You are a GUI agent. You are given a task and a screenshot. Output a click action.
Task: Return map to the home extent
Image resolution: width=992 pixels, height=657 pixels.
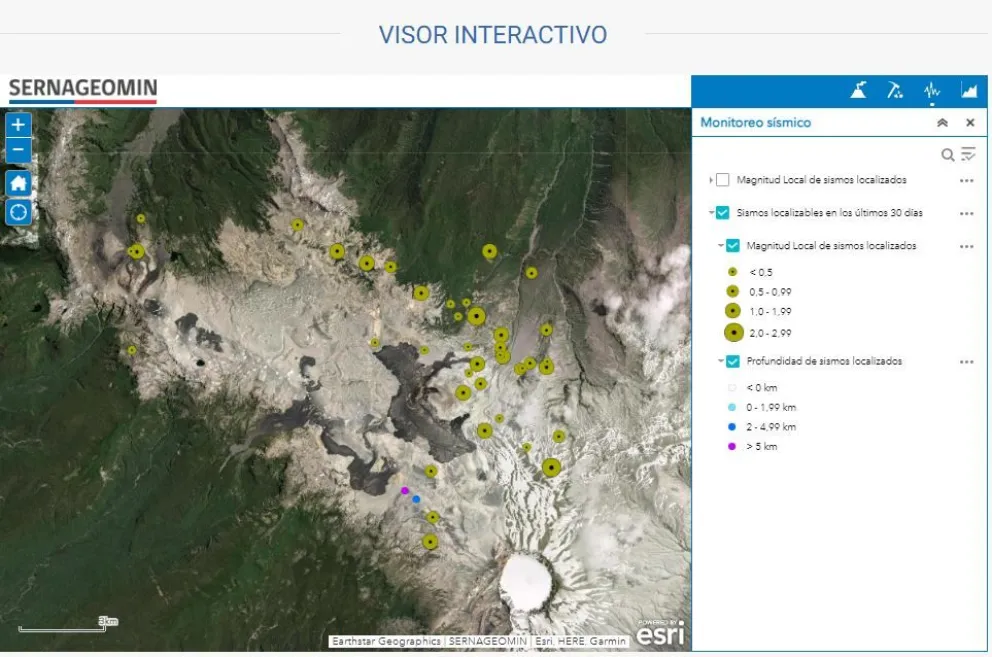[x=19, y=184]
